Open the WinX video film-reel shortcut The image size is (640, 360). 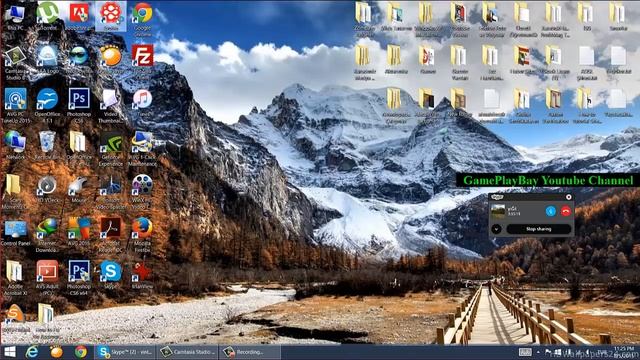[142, 192]
